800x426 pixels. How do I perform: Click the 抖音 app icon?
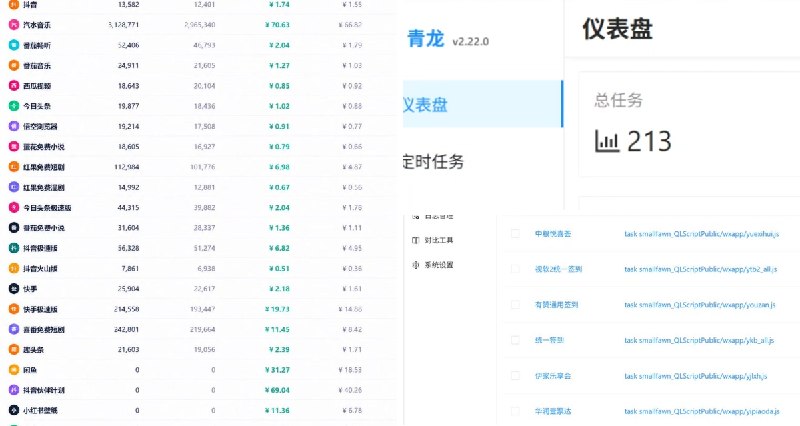[x=14, y=5]
